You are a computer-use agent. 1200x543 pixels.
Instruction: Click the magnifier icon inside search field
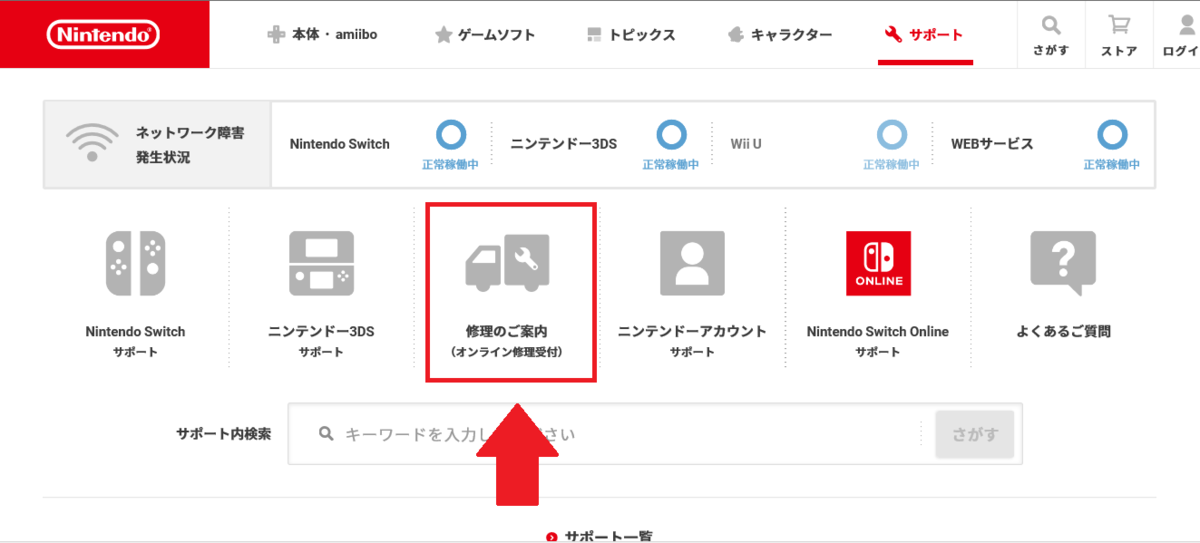point(325,434)
